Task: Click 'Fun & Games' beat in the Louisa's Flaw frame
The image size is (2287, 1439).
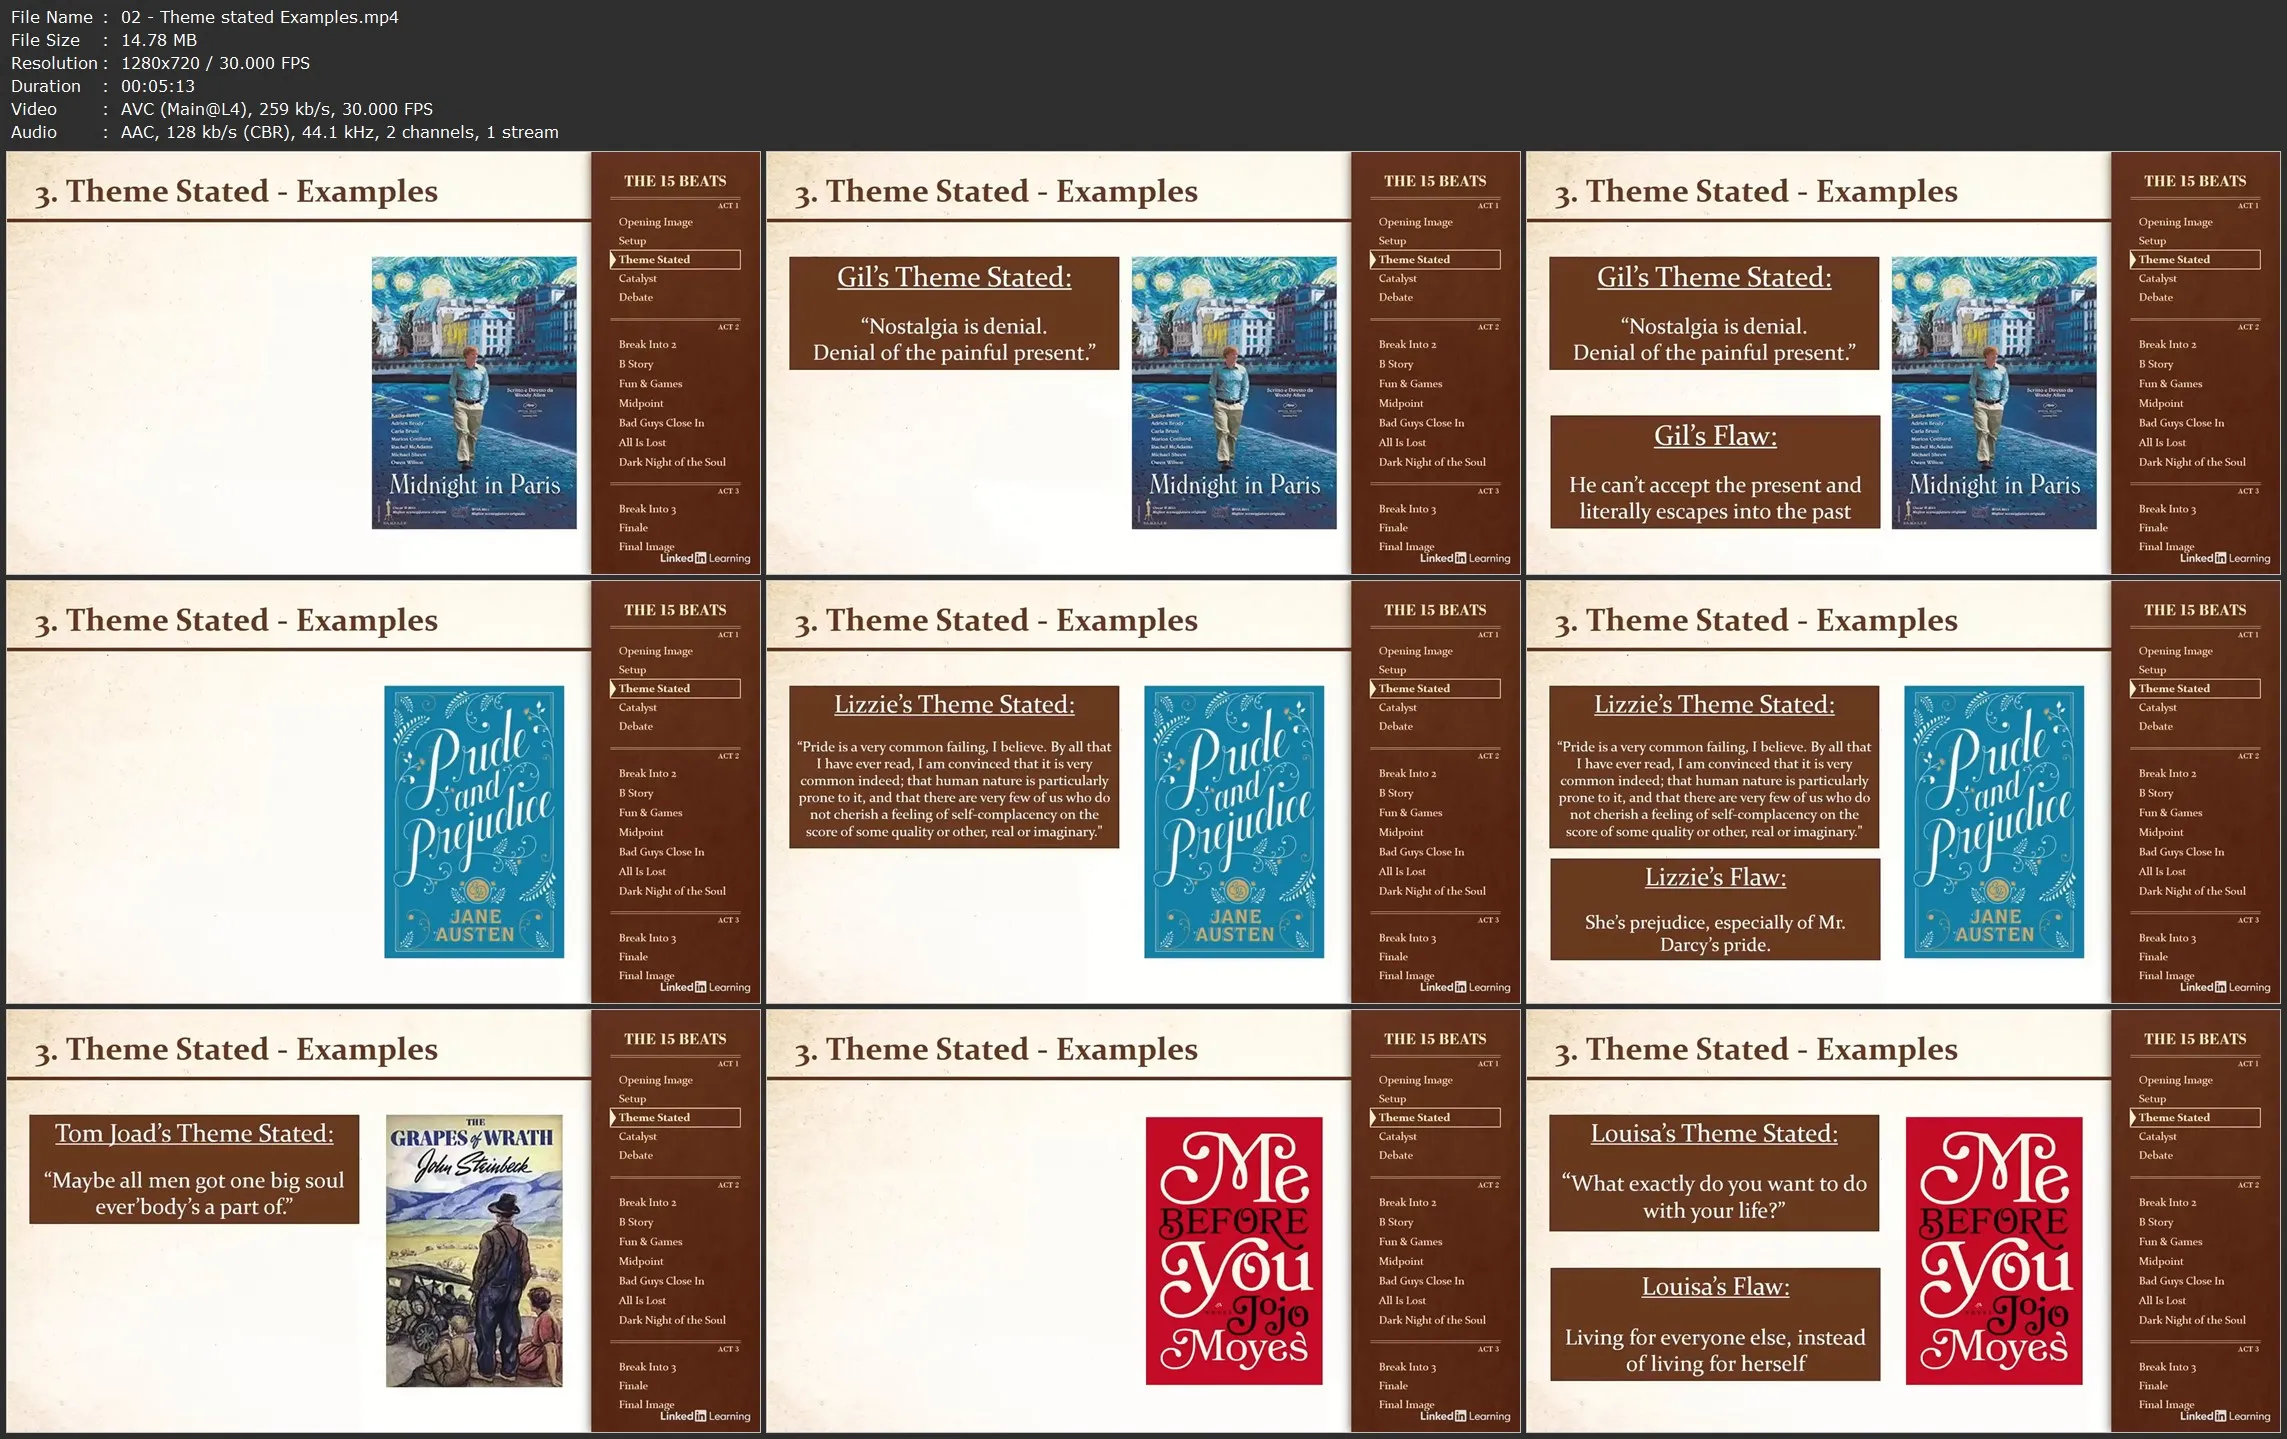Action: pos(2170,1241)
